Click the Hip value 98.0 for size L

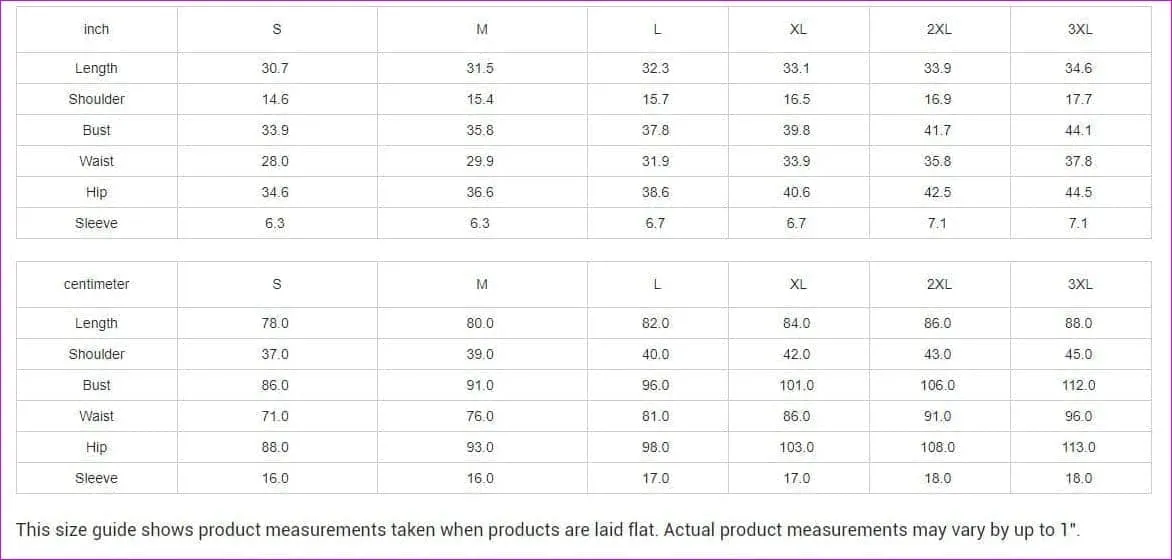pos(656,447)
